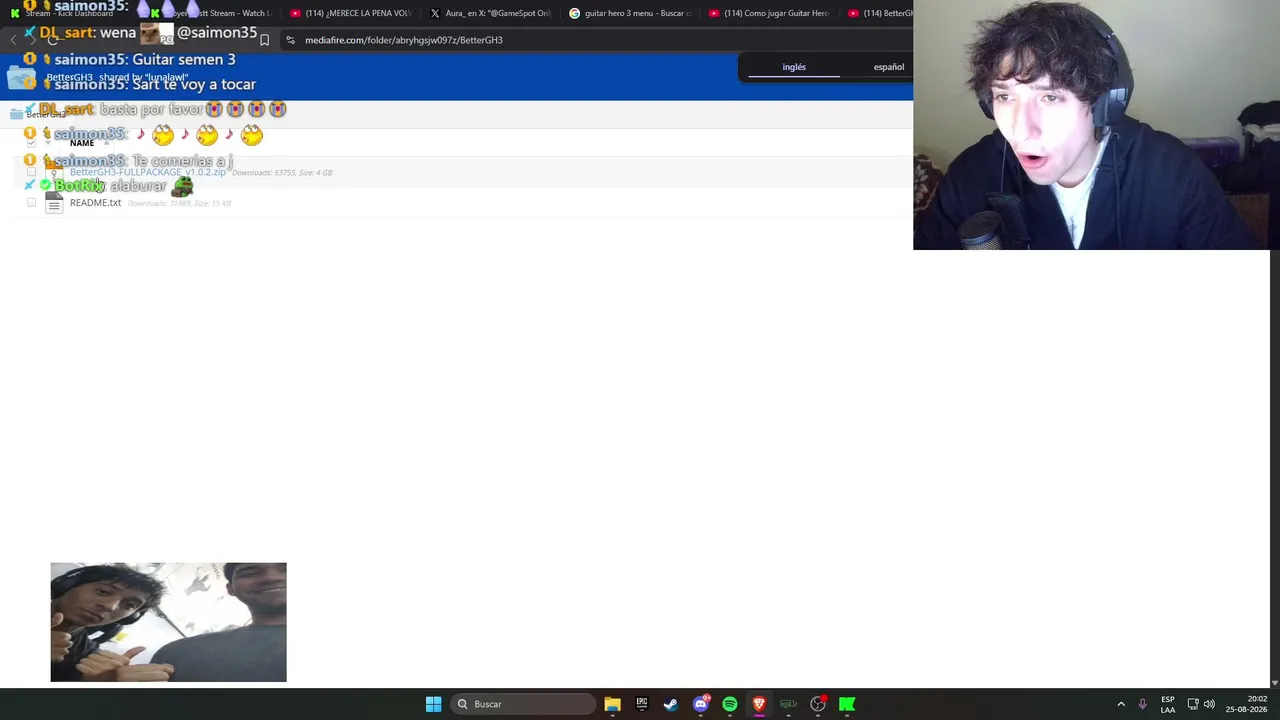The height and width of the screenshot is (720, 1280).
Task: Open the clock and date panel
Action: pos(1247,704)
